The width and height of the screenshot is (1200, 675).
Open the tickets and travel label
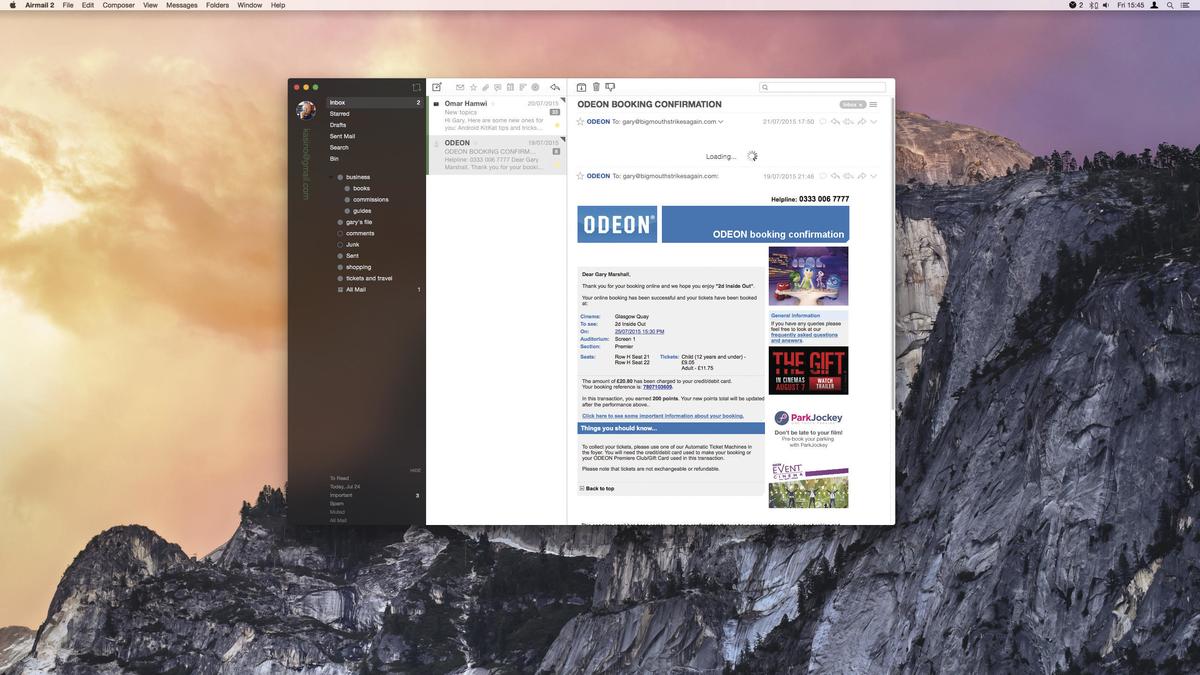pyautogui.click(x=369, y=278)
